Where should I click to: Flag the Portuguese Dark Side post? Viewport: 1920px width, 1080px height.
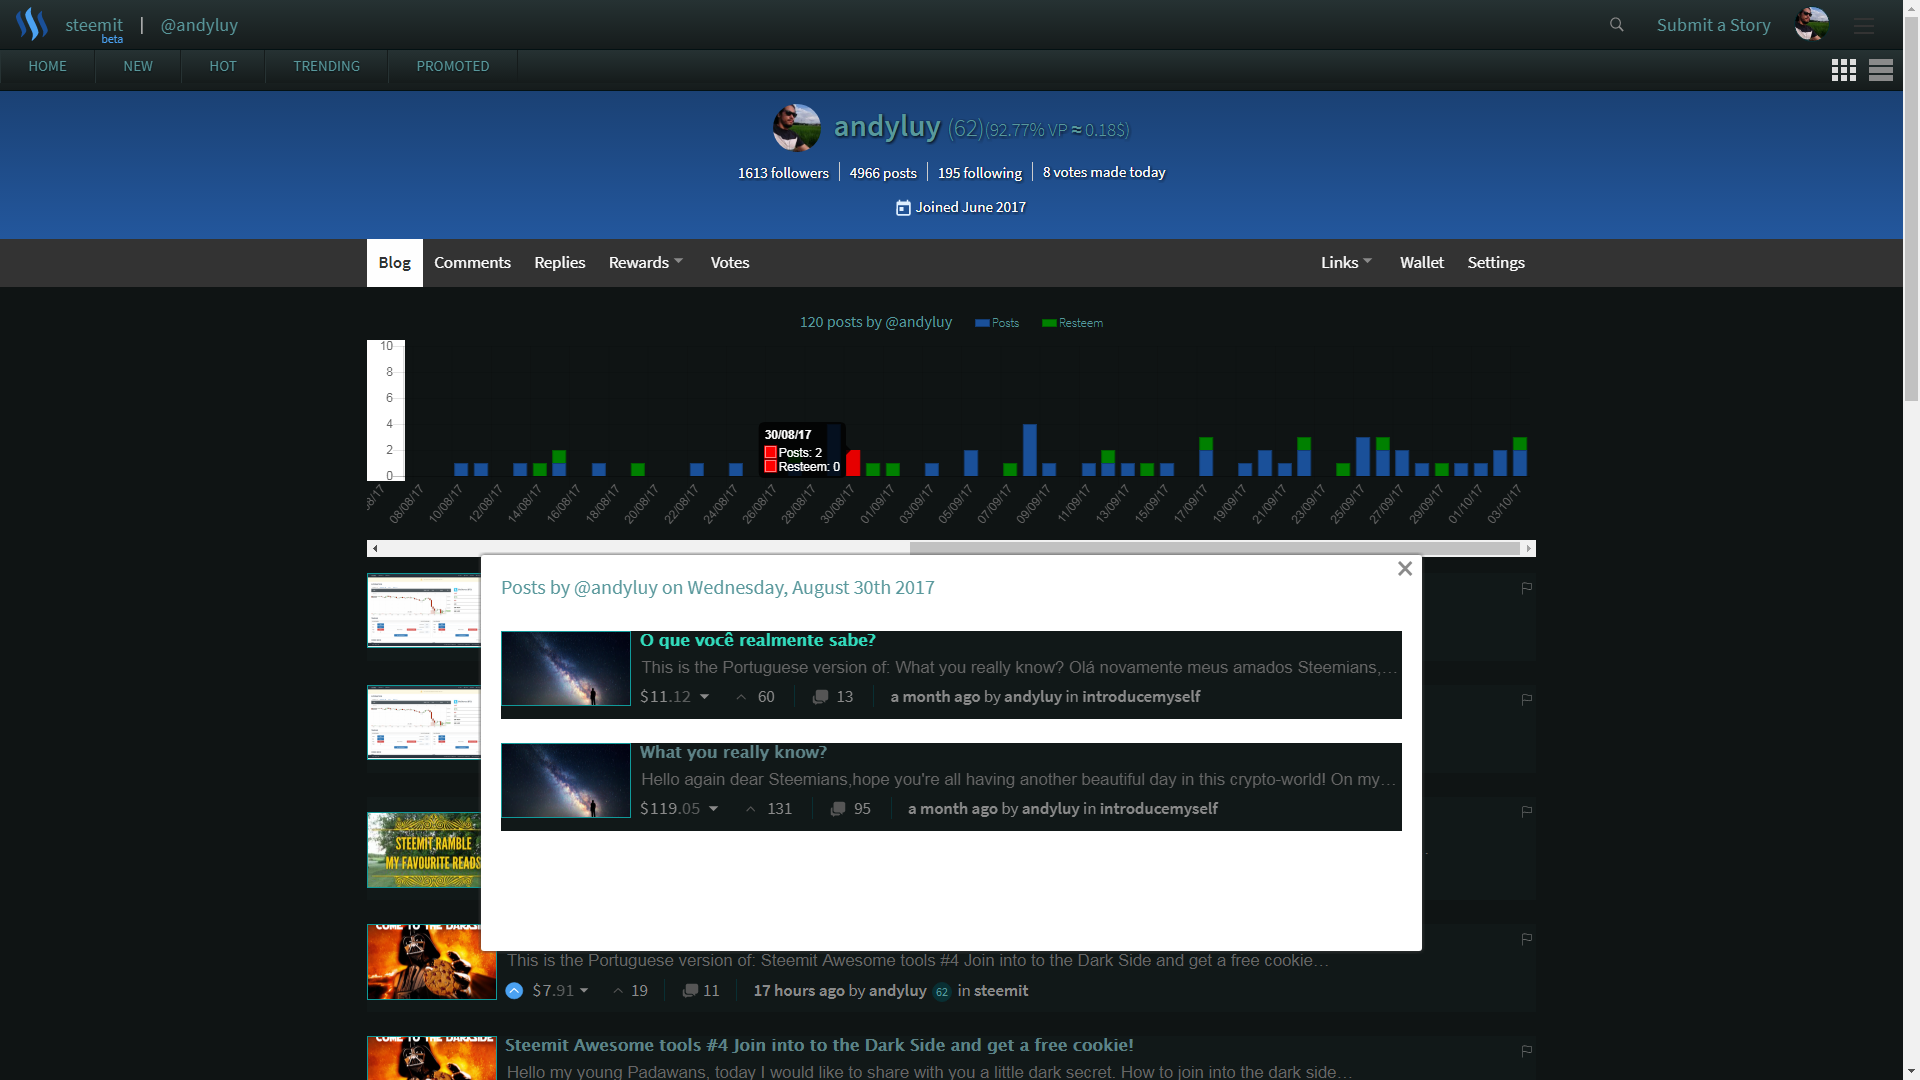[x=1527, y=939]
